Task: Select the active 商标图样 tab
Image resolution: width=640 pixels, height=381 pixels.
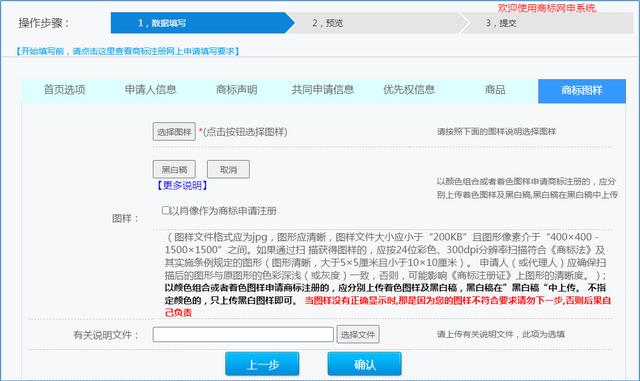Action: 582,91
